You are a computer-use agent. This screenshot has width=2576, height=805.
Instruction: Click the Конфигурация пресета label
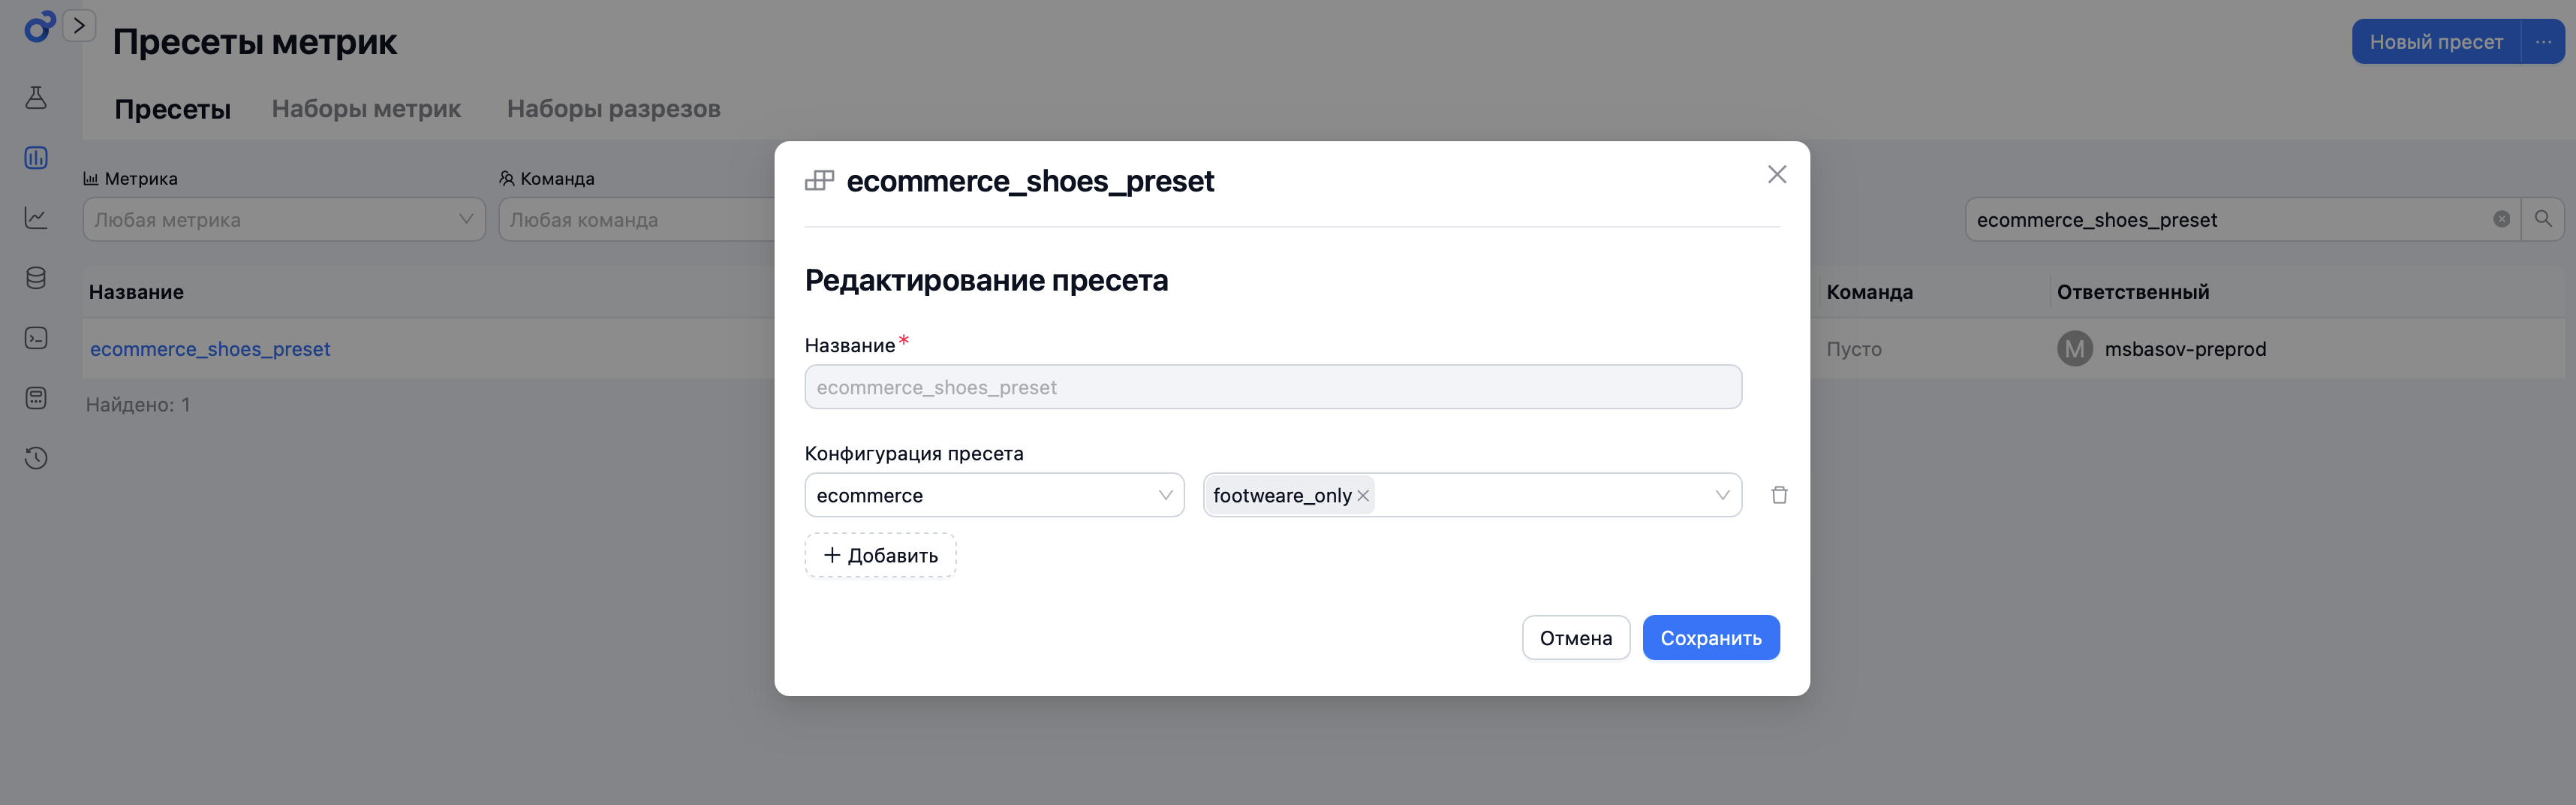[x=914, y=453]
